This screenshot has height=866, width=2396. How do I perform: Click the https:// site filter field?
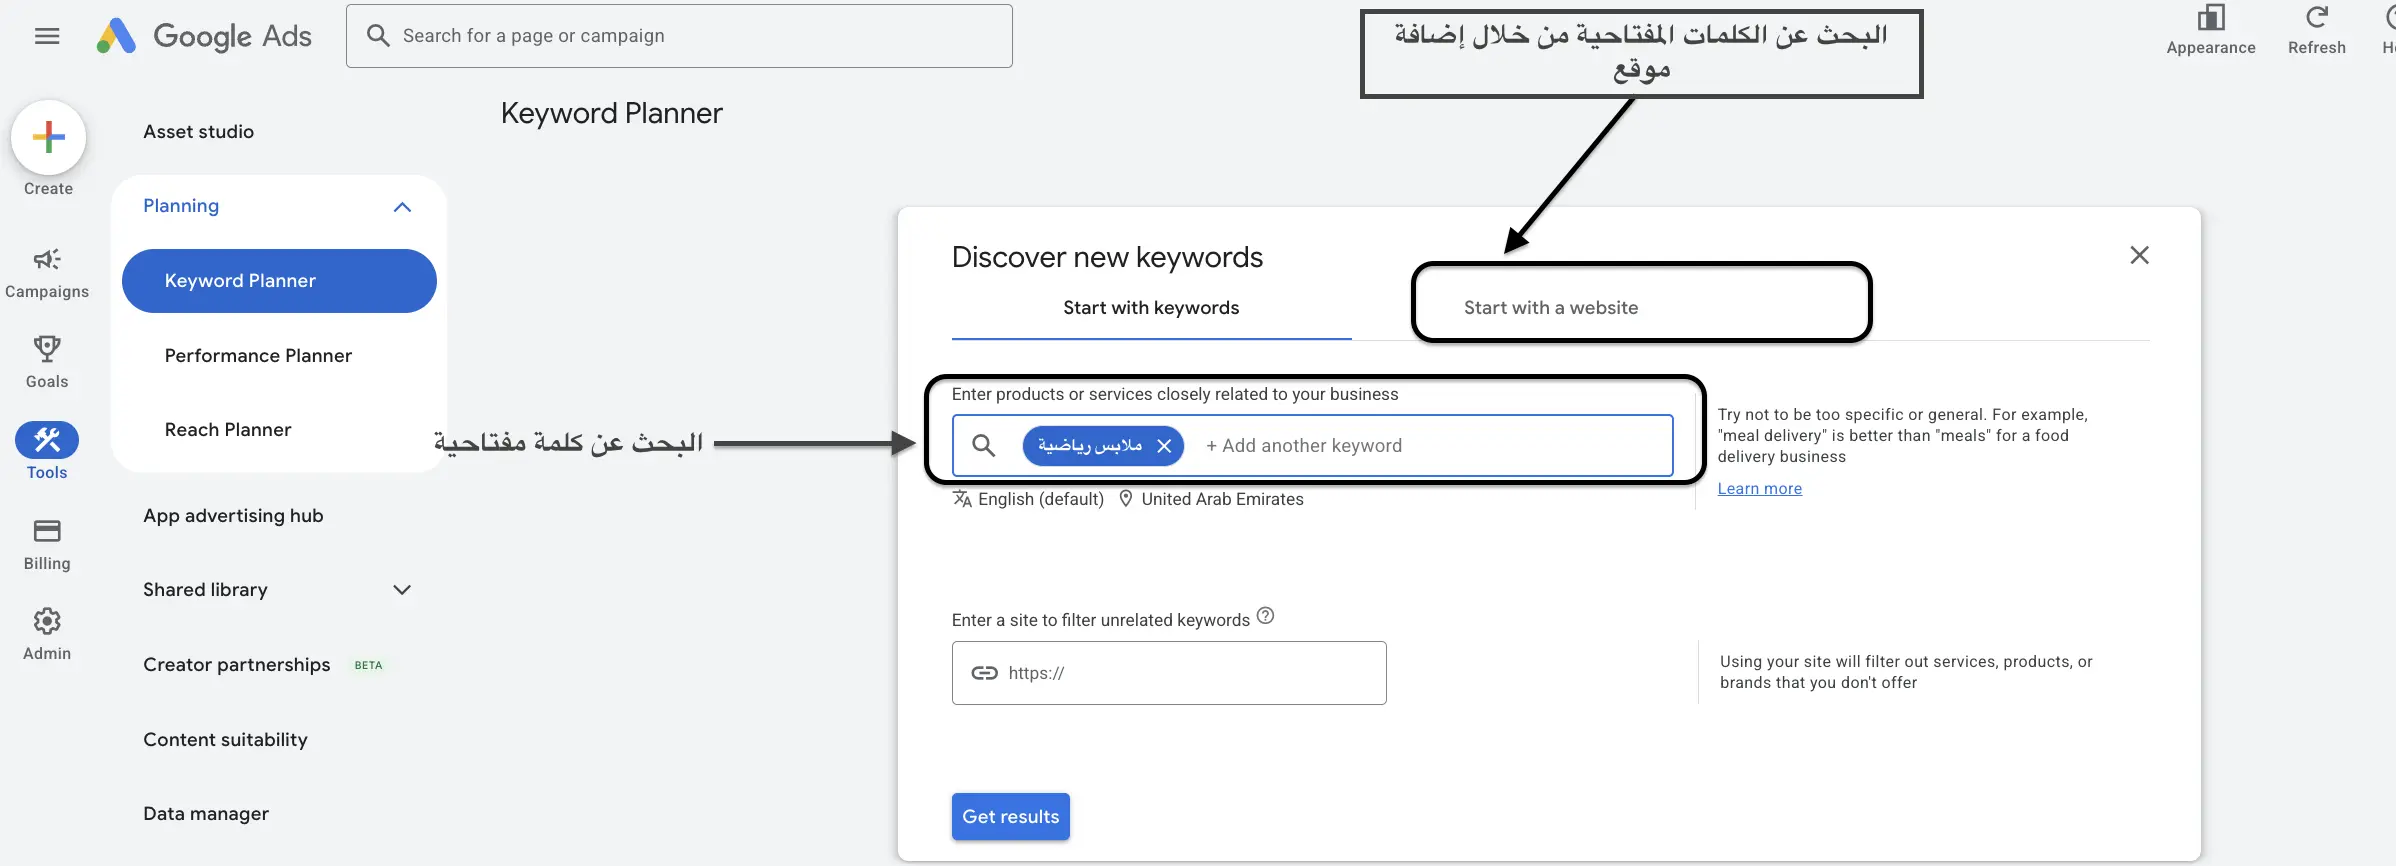[x=1169, y=673]
